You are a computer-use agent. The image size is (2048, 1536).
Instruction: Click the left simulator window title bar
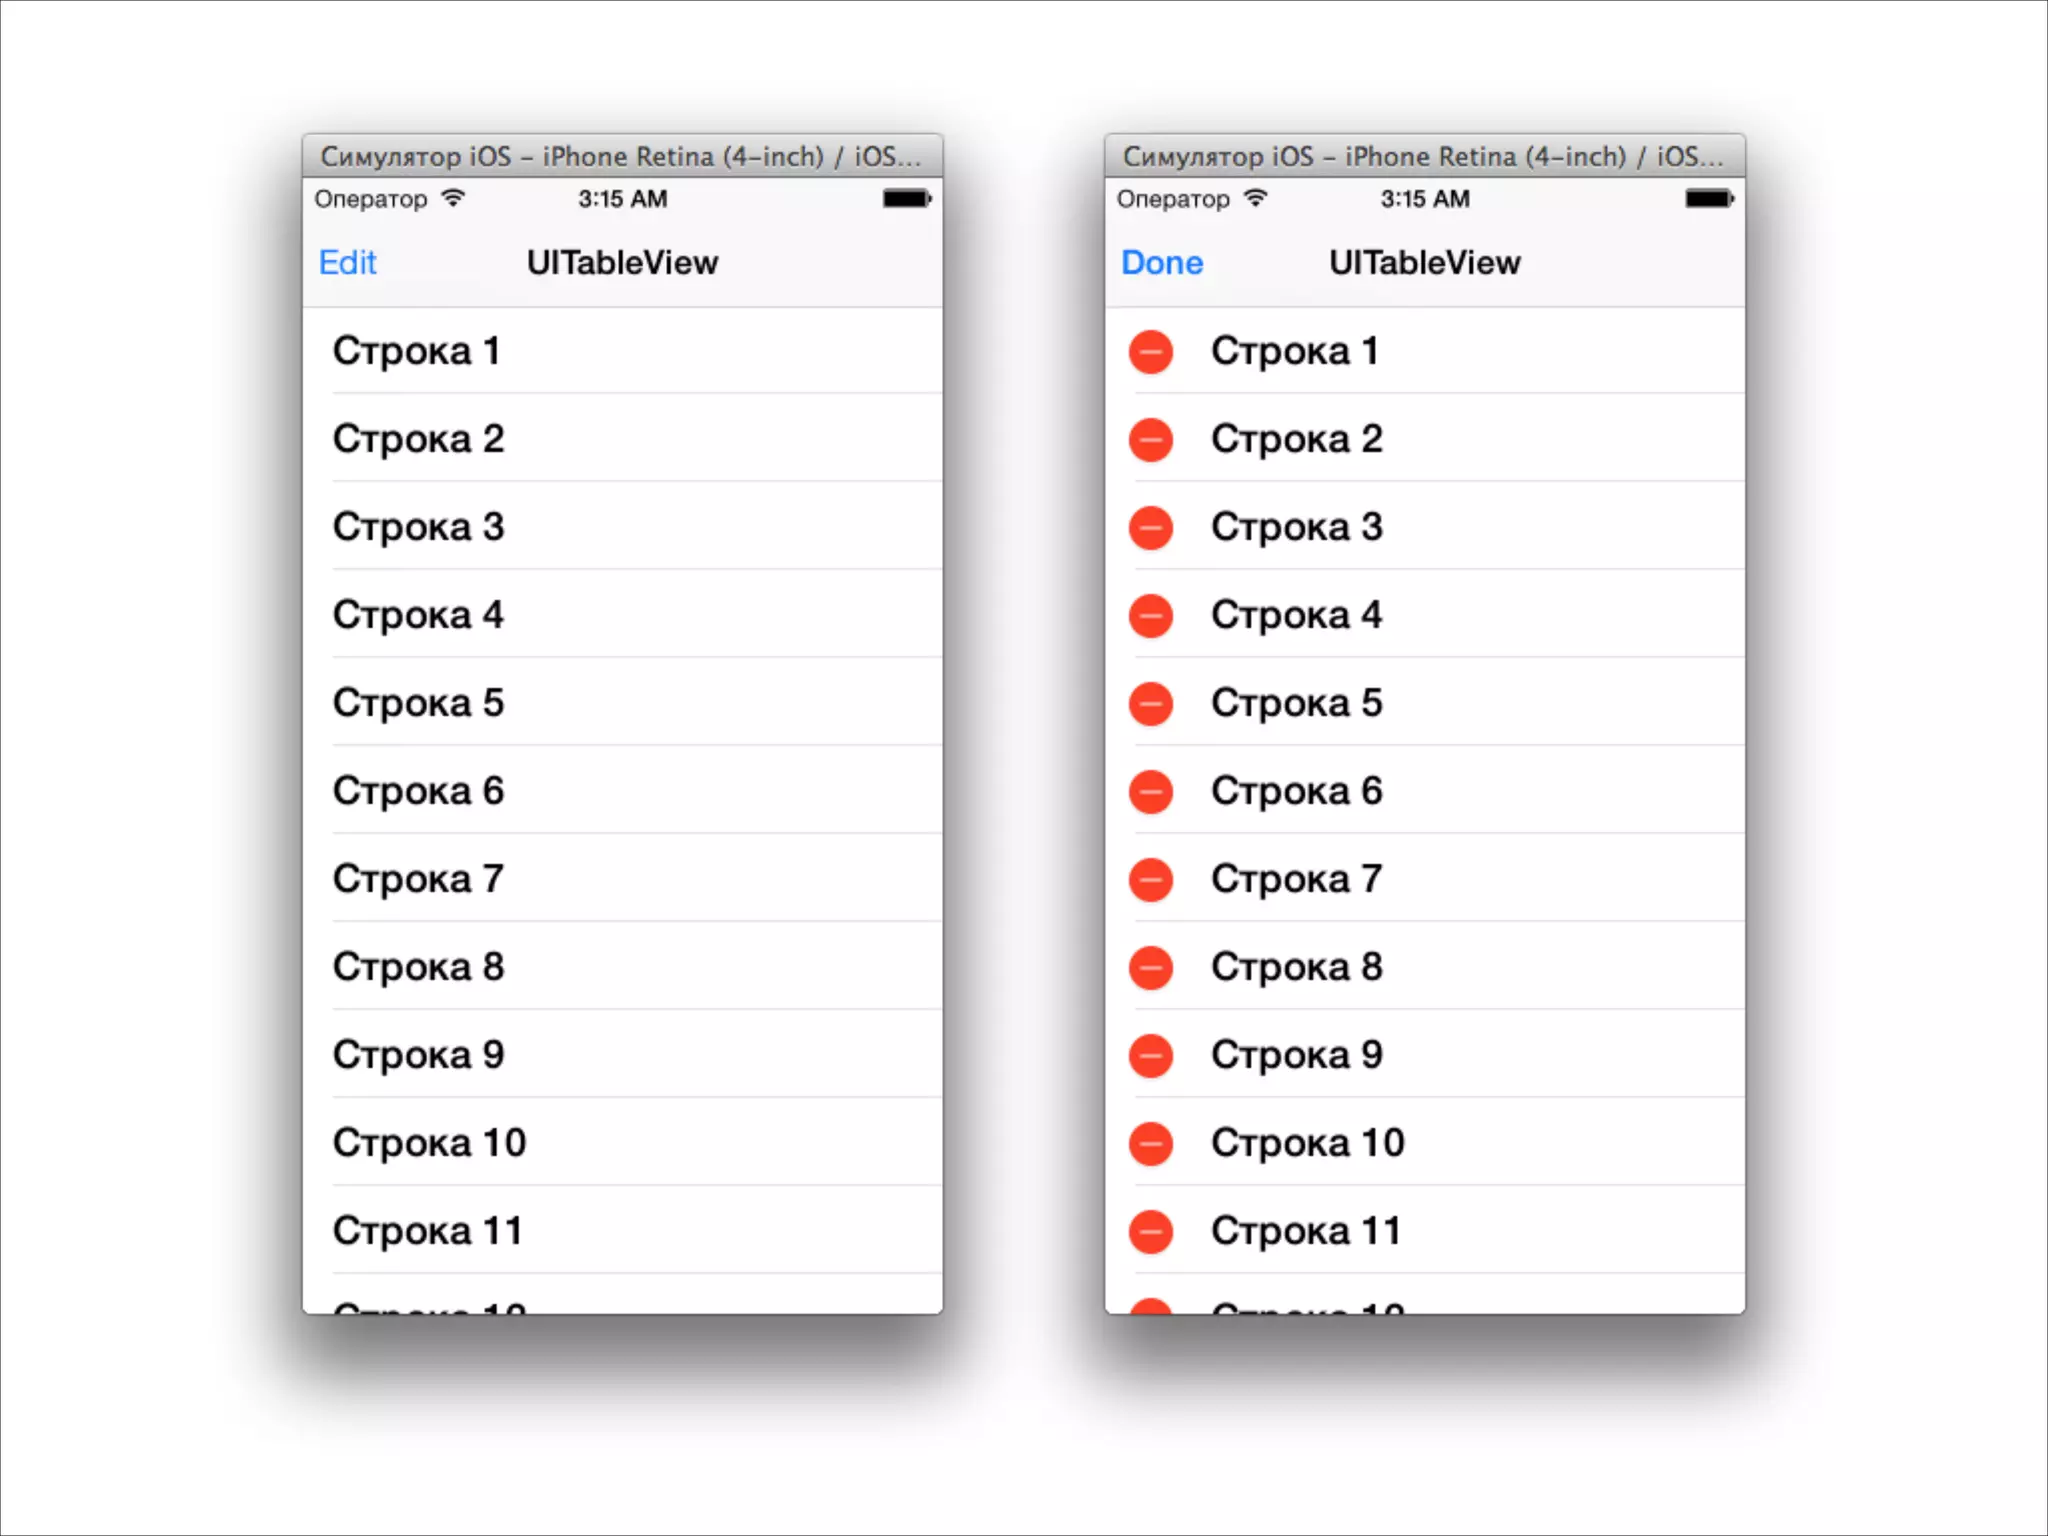click(x=622, y=156)
